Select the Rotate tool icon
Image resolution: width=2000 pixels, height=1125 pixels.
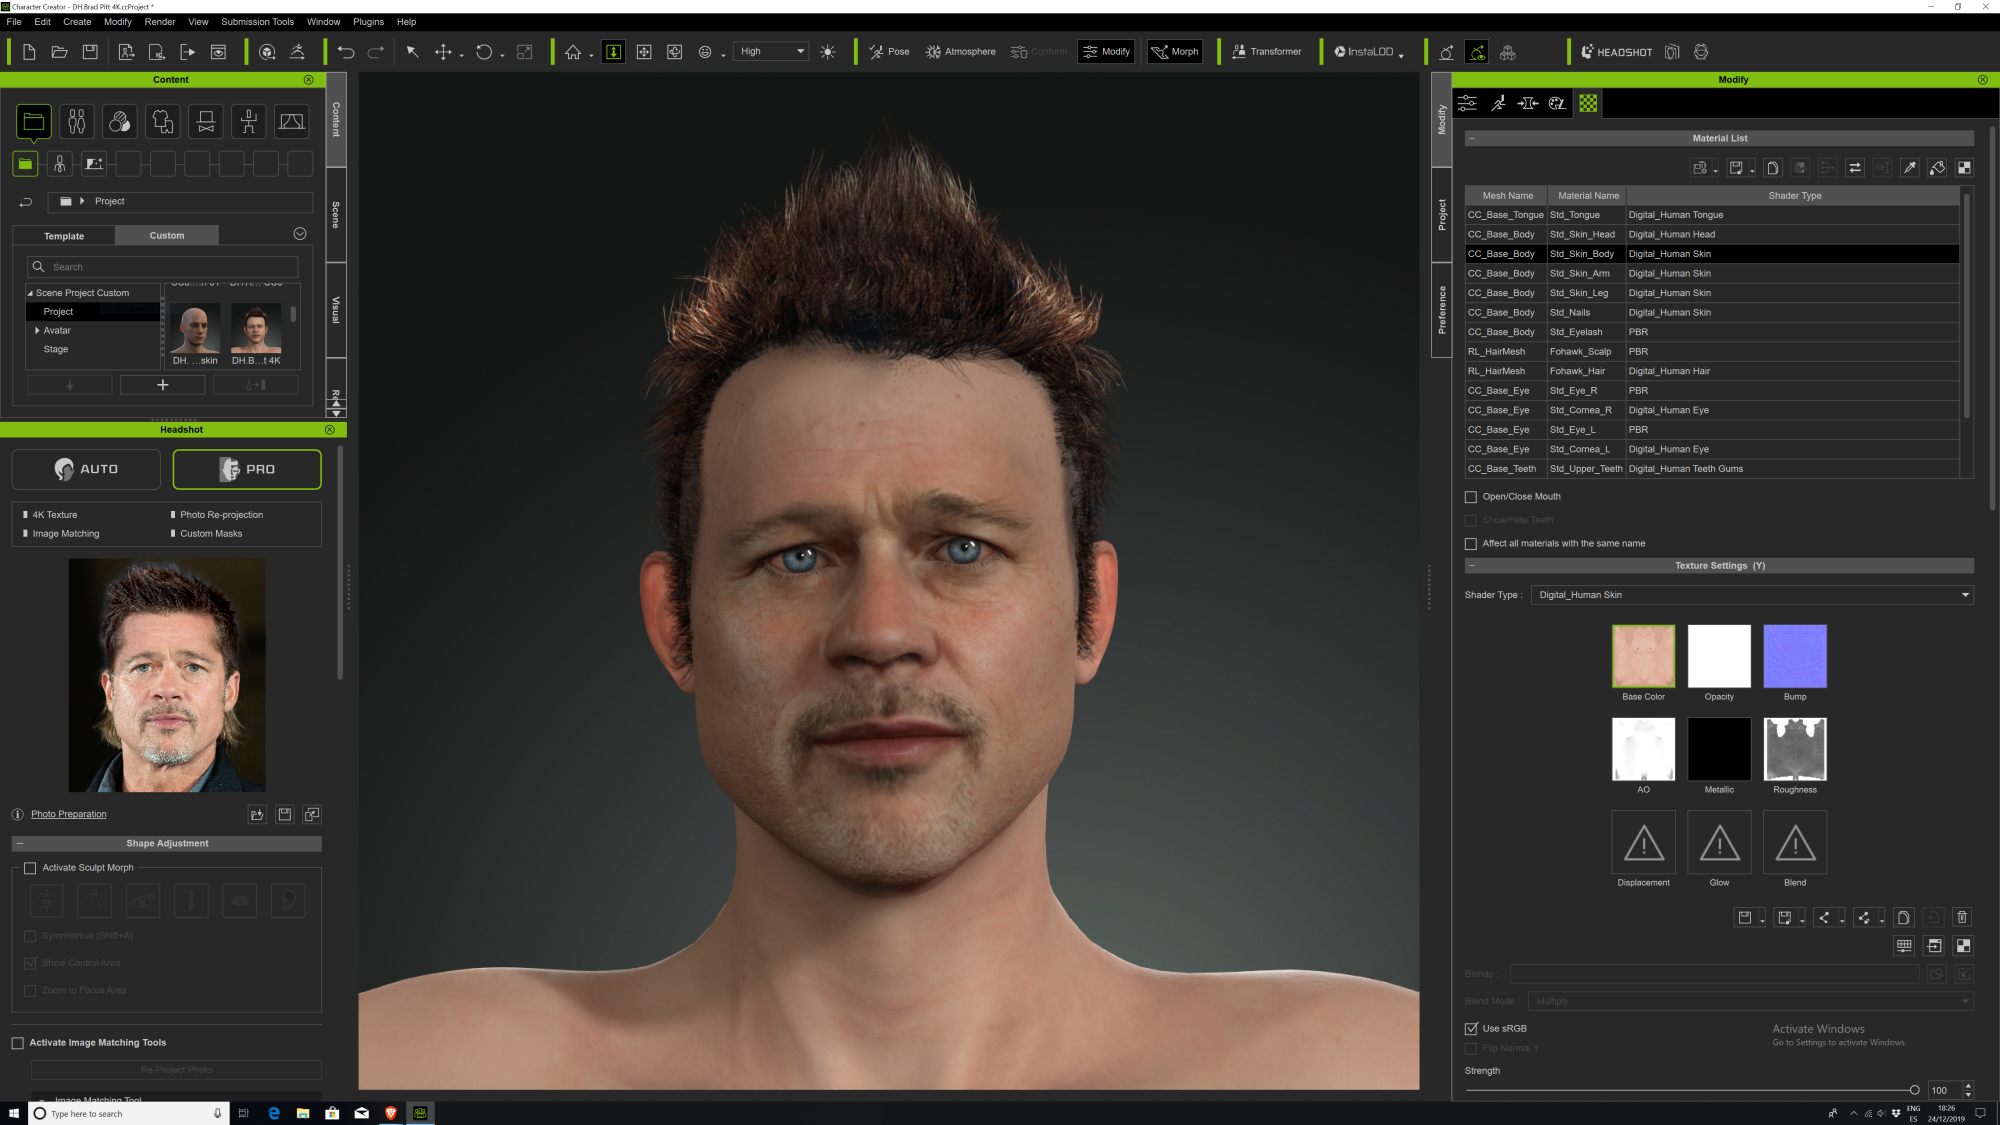pos(484,52)
